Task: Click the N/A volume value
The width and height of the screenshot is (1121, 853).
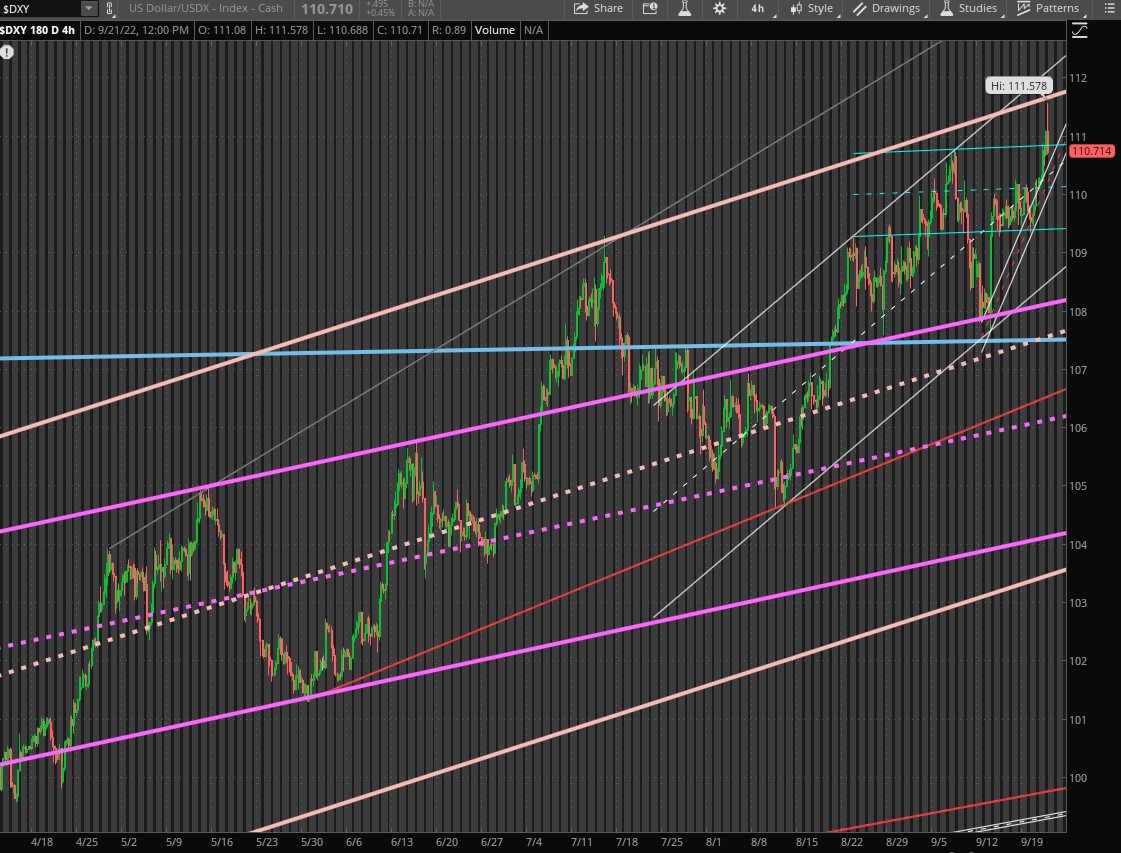Action: pyautogui.click(x=533, y=30)
